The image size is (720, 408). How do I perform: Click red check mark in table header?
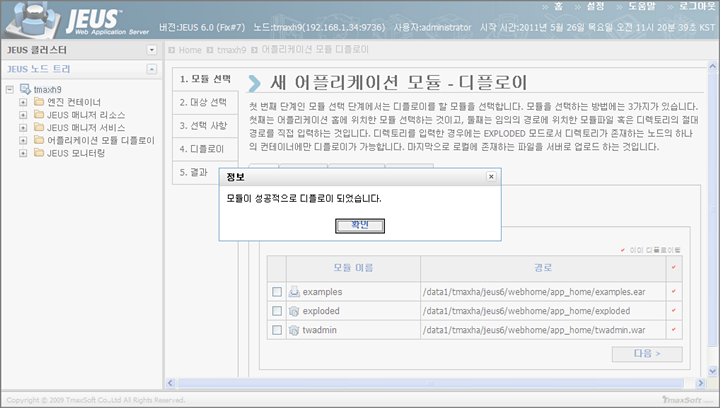[x=674, y=267]
